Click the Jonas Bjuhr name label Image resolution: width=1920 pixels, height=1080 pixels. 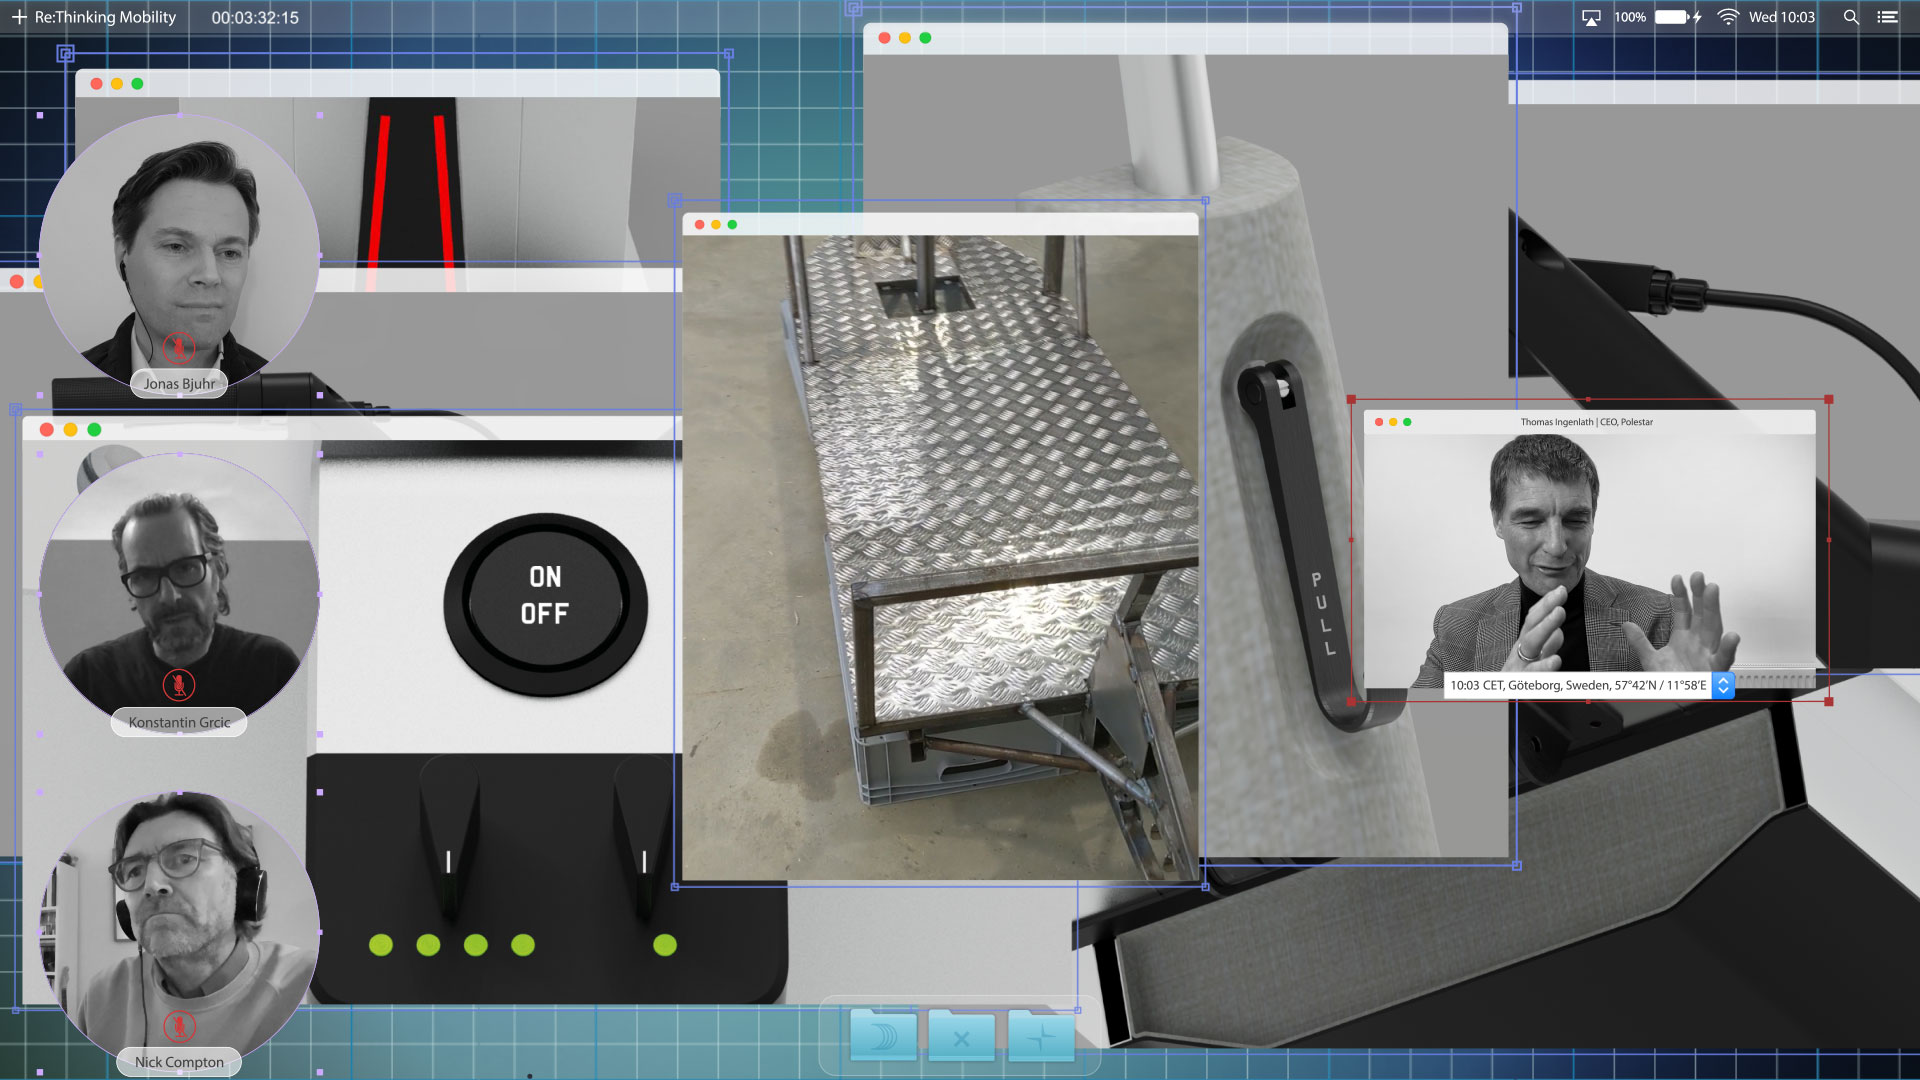point(179,383)
